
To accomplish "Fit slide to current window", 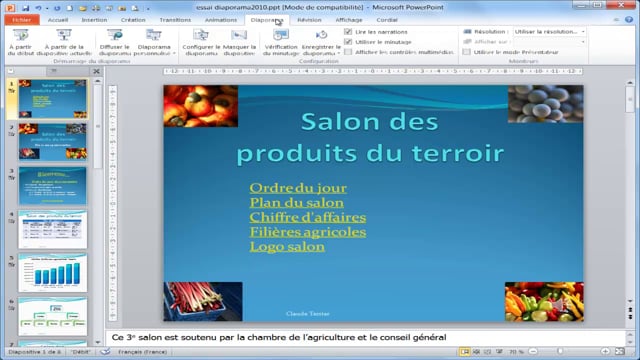I will 620,351.
